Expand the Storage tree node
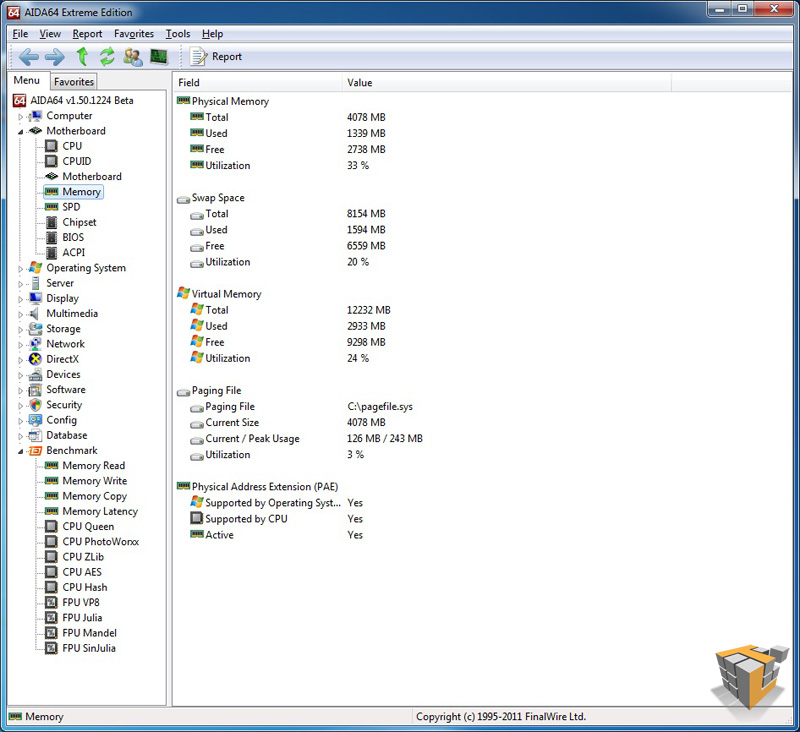800x732 pixels. click(20, 330)
